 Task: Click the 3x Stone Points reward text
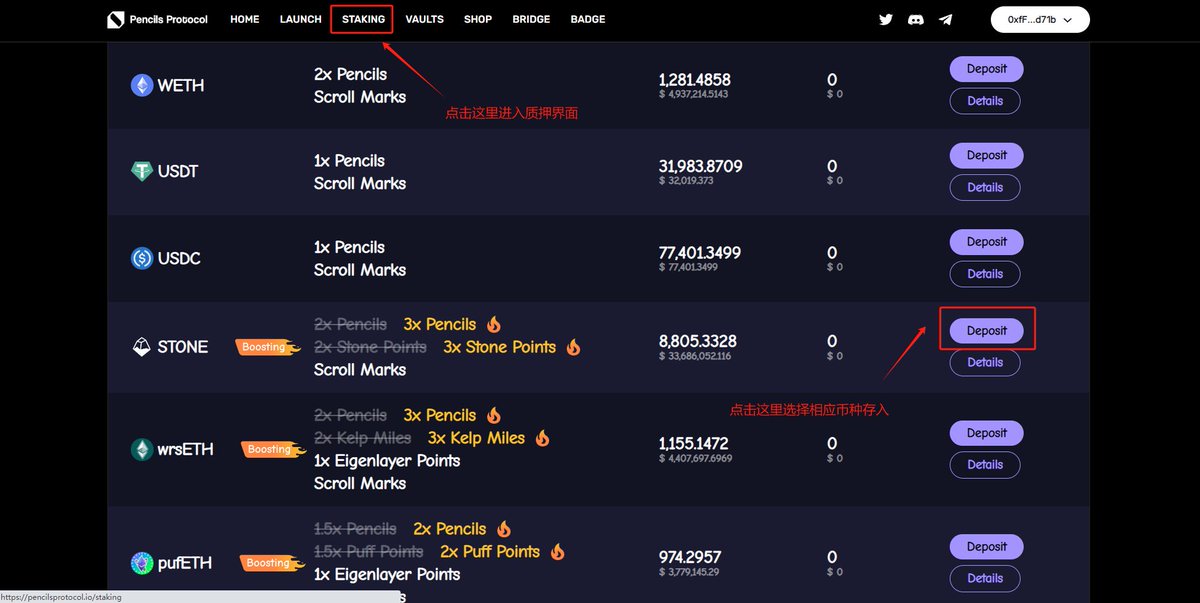tap(499, 347)
